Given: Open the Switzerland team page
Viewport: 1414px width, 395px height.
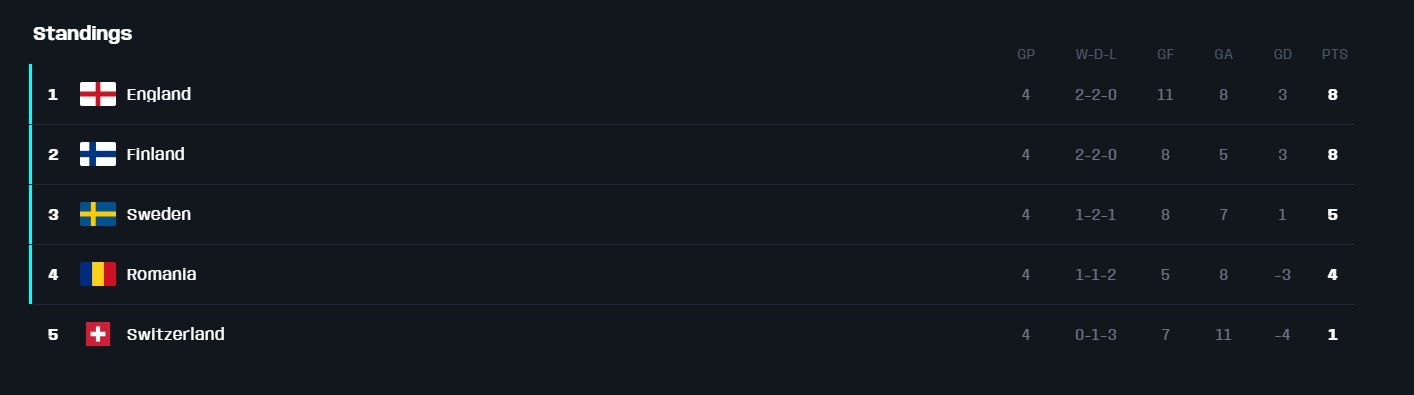Looking at the screenshot, I should click(x=175, y=334).
